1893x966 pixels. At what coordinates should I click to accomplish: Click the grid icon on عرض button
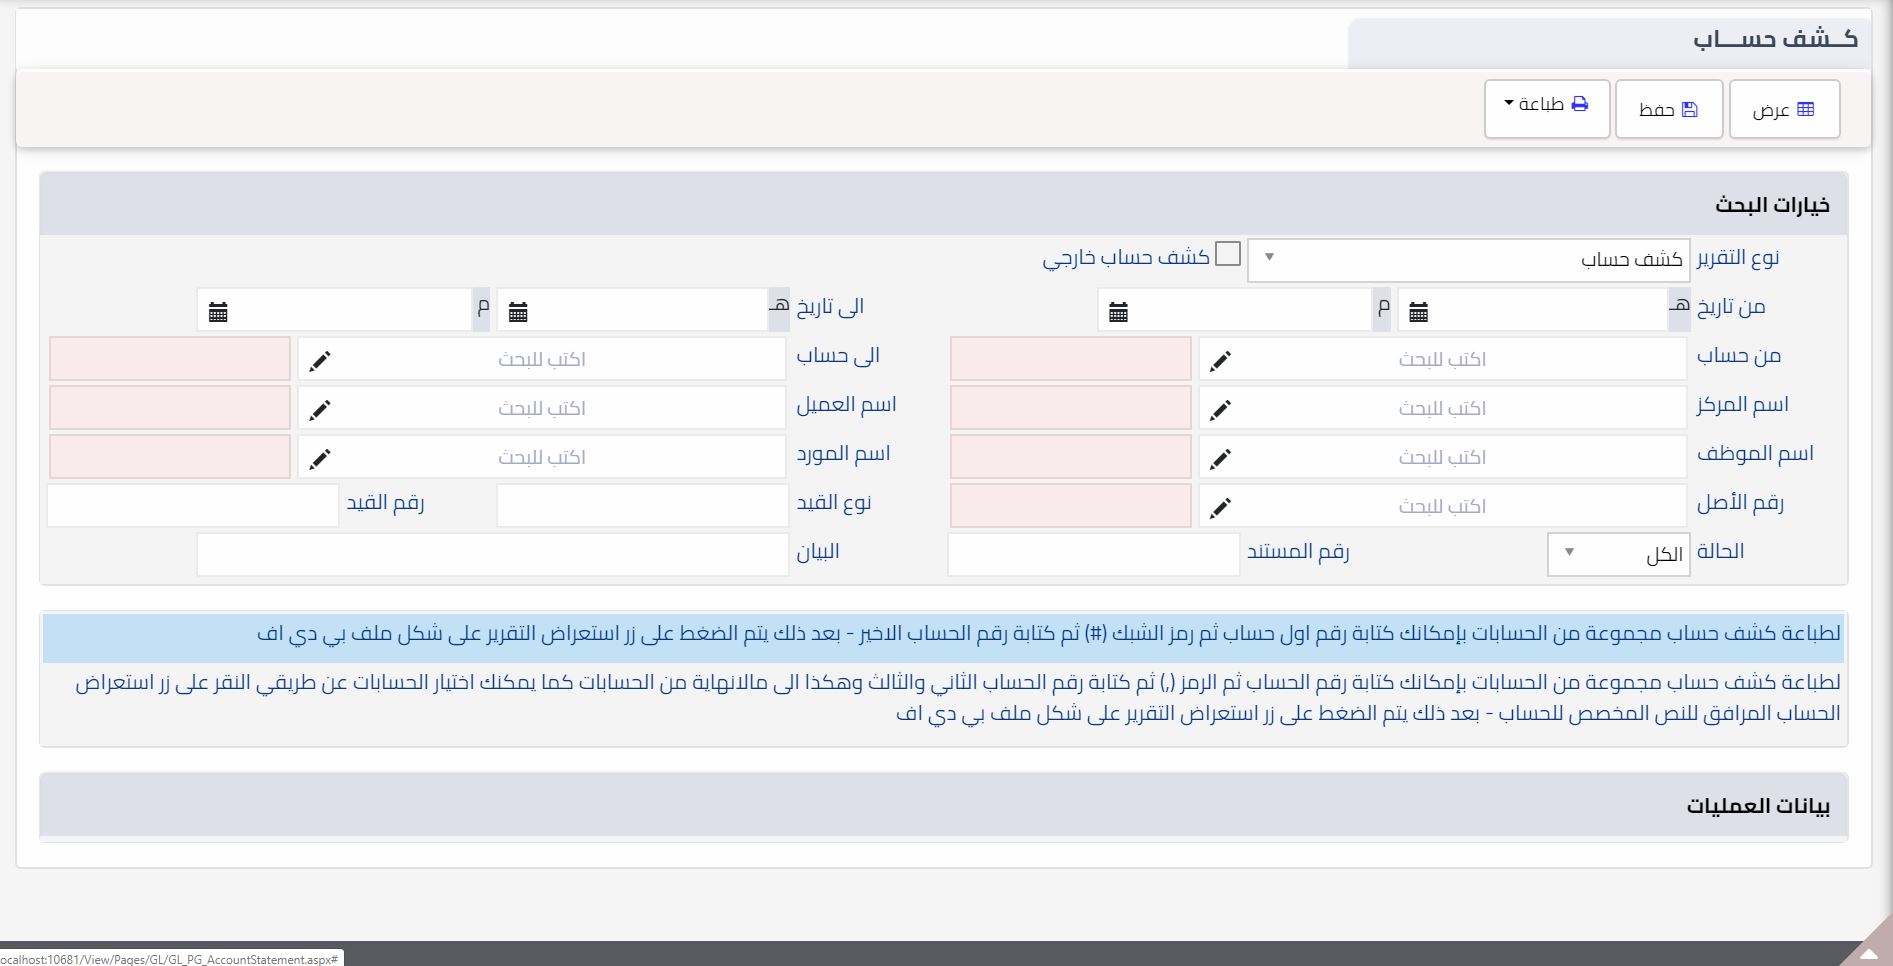pyautogui.click(x=1805, y=109)
